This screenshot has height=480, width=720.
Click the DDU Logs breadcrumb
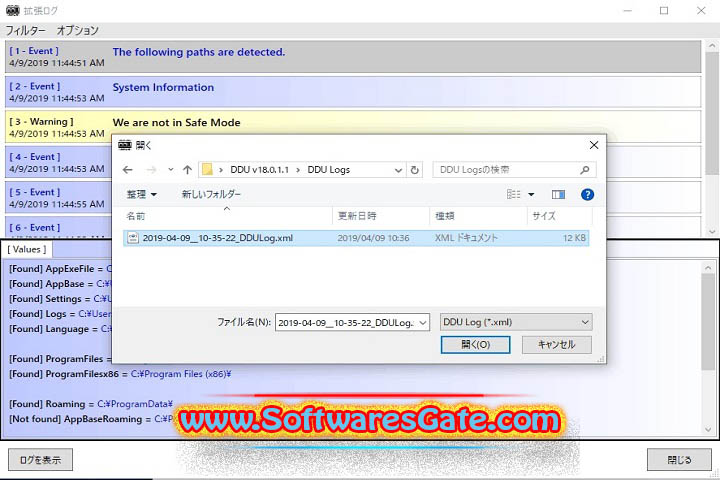click(x=329, y=170)
